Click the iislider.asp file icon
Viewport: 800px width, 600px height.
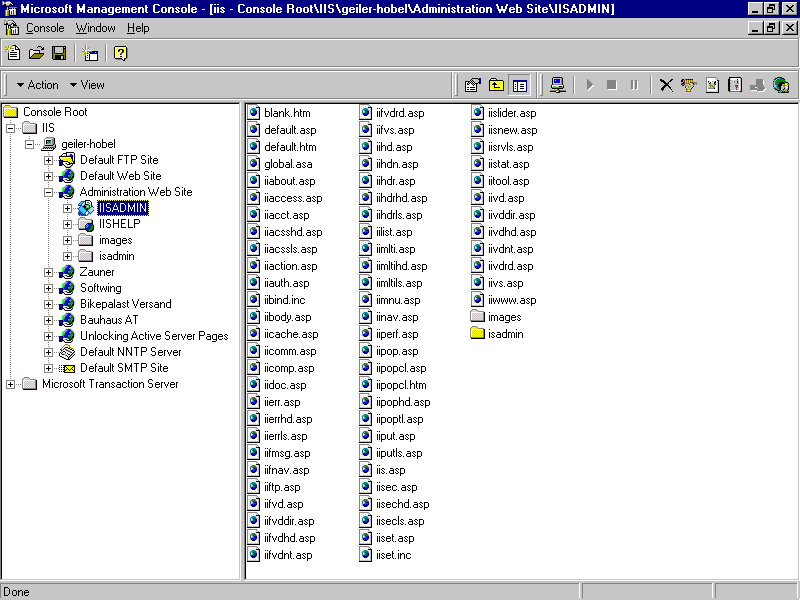click(x=478, y=113)
